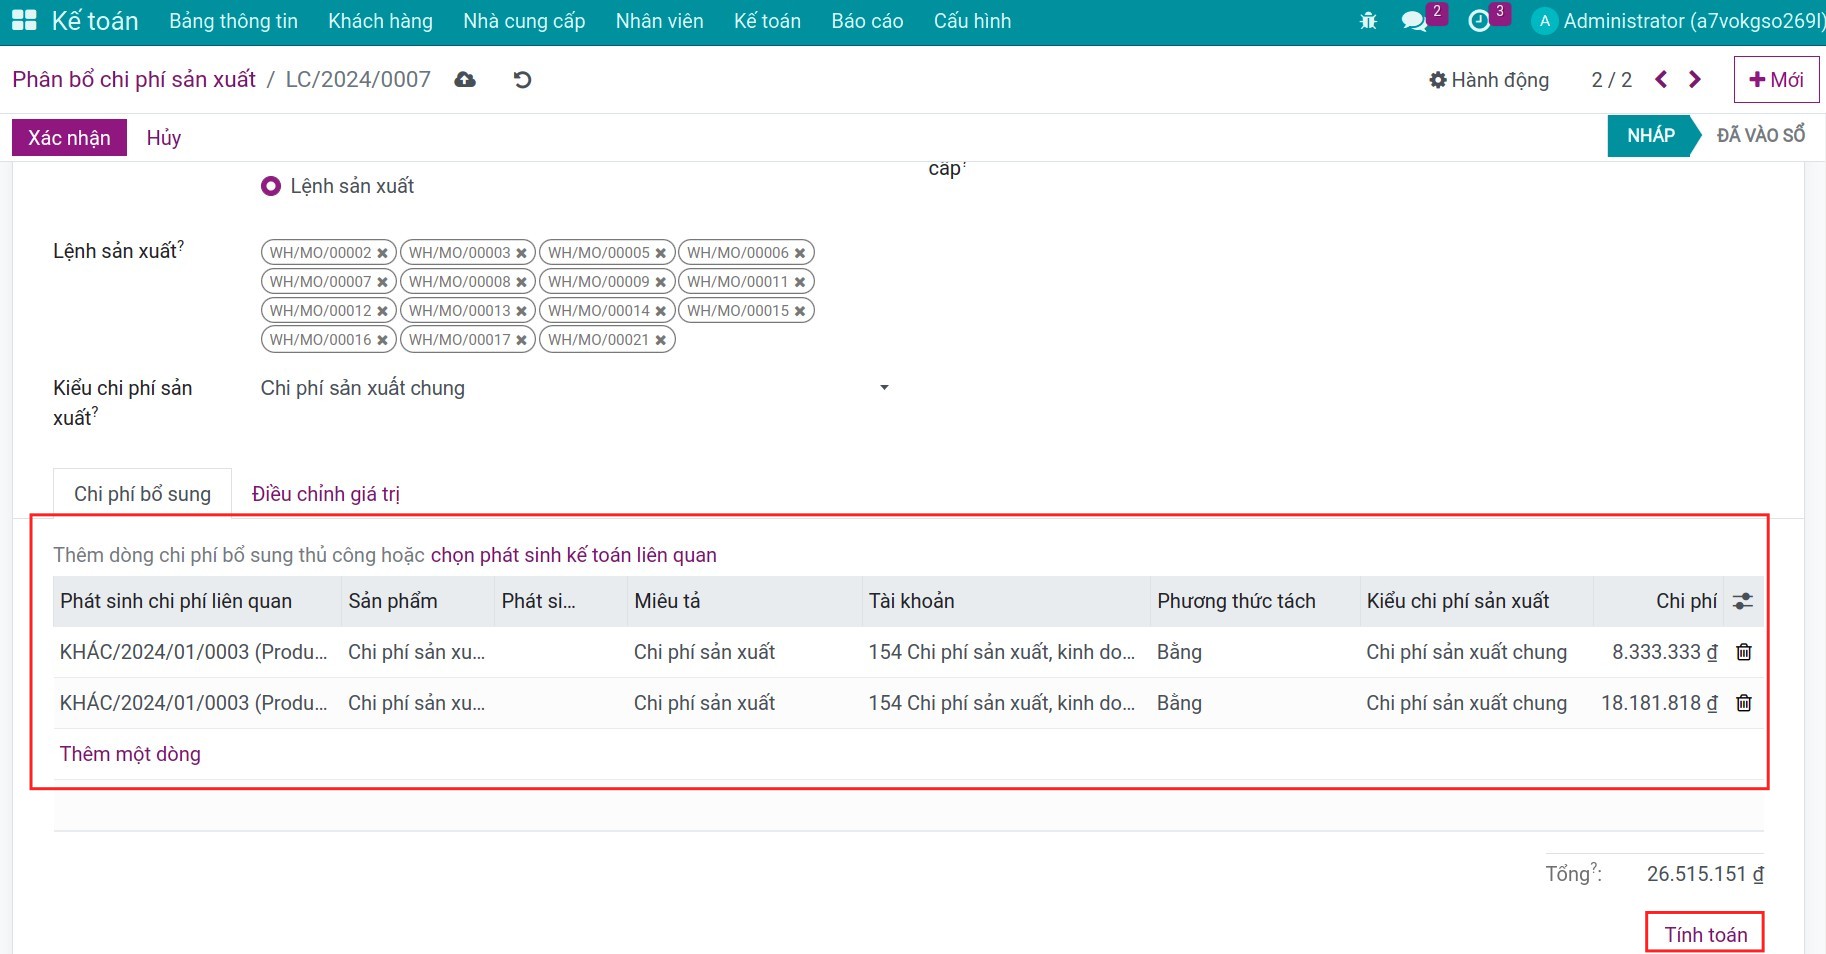1826x954 pixels.
Task: Remove WH/MO/00021 tag
Action: [660, 340]
